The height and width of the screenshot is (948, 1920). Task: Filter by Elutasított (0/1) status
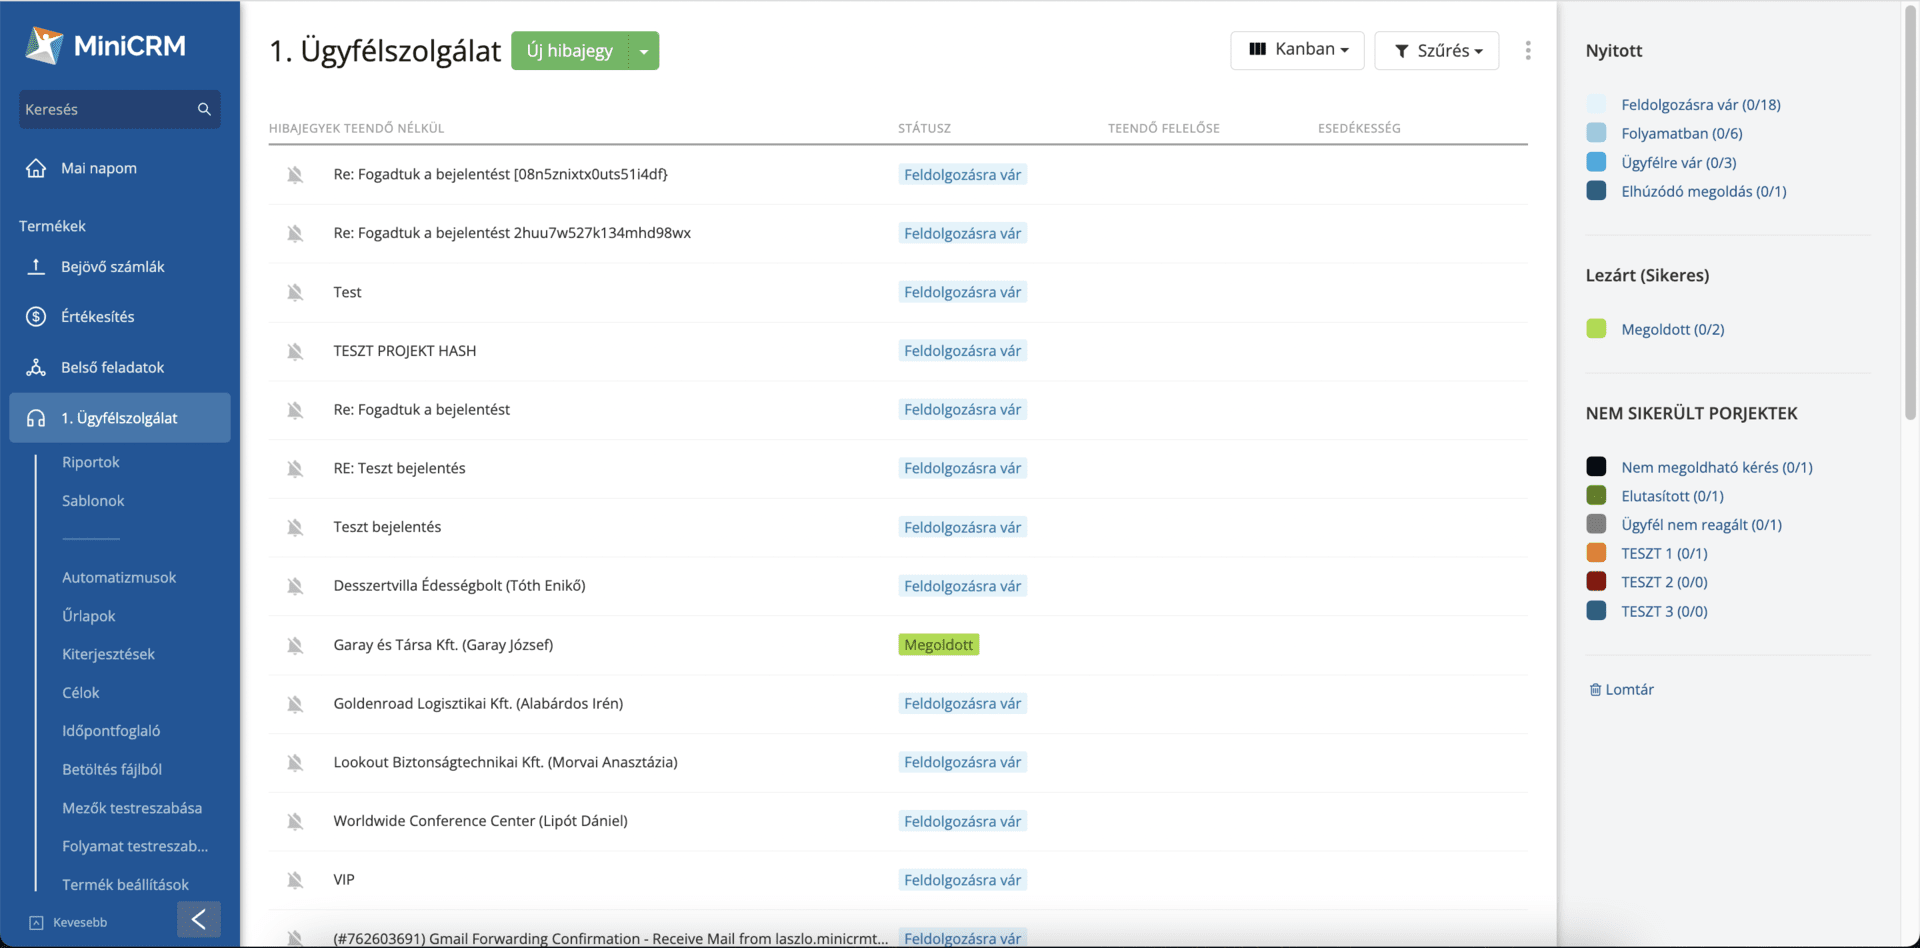pos(1673,496)
